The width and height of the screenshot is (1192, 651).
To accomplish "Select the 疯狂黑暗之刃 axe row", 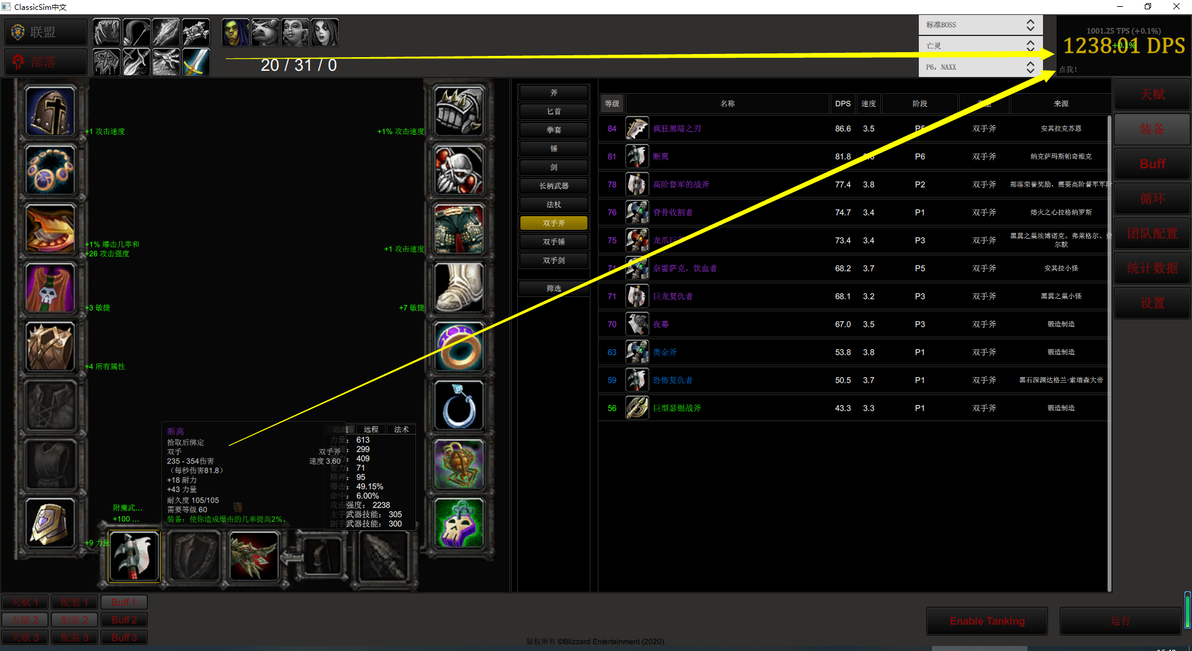I will click(x=853, y=129).
